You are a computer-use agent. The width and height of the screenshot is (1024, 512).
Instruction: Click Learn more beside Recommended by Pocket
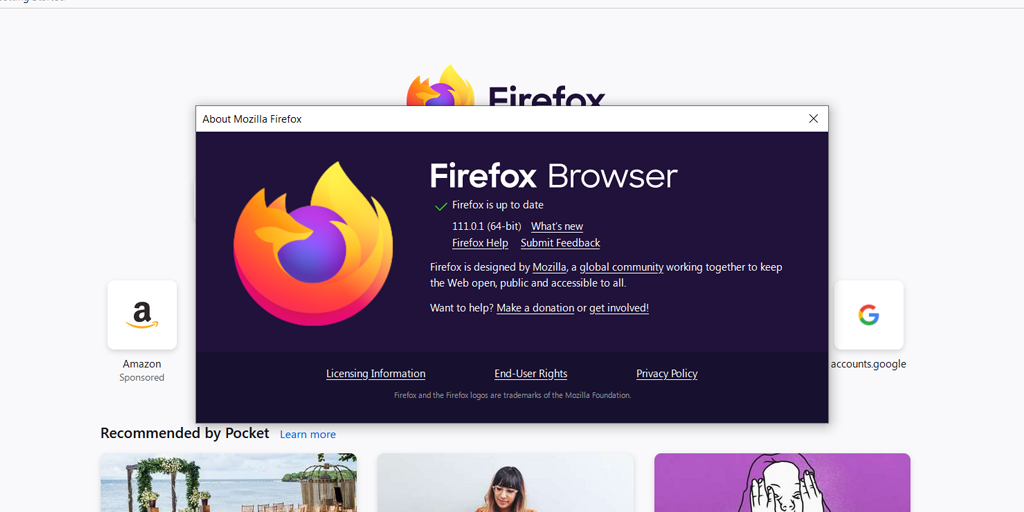point(308,434)
